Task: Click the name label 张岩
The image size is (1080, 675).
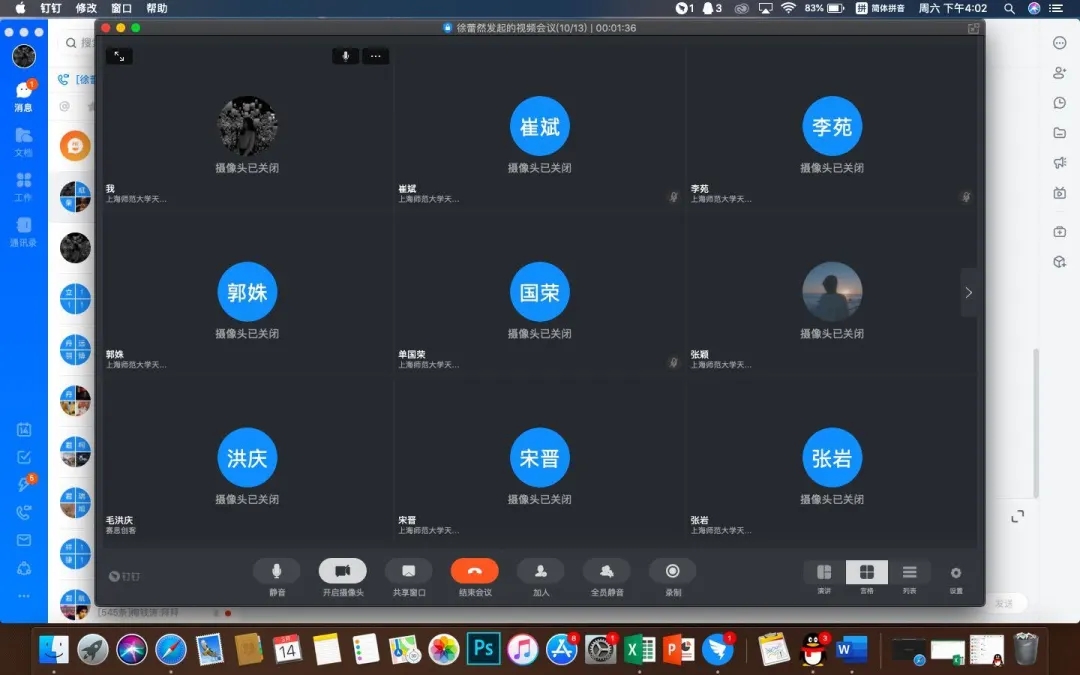Action: [x=700, y=520]
